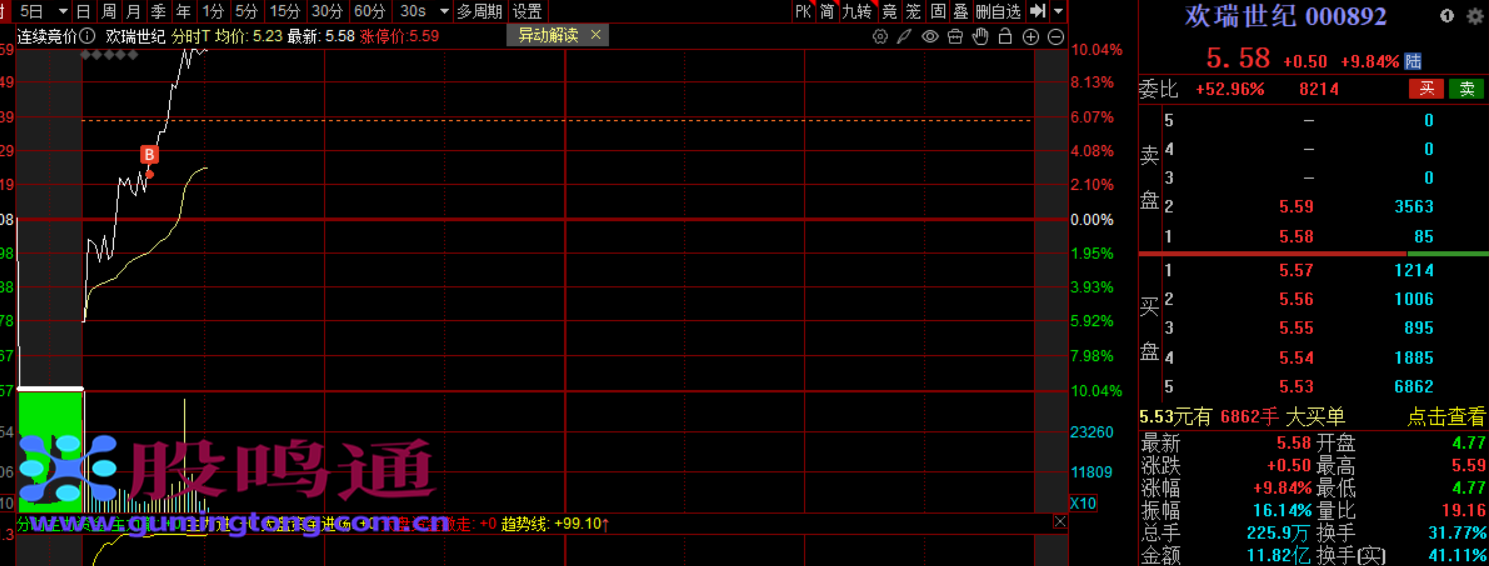The width and height of the screenshot is (1489, 566).
Task: Toggle the PK compare mode
Action: click(x=803, y=11)
